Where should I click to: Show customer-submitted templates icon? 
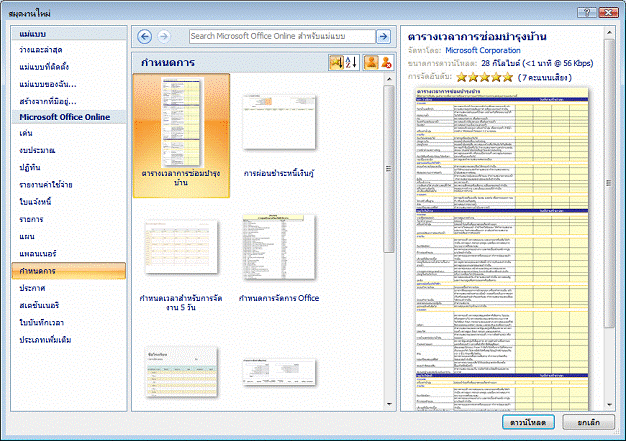point(371,62)
